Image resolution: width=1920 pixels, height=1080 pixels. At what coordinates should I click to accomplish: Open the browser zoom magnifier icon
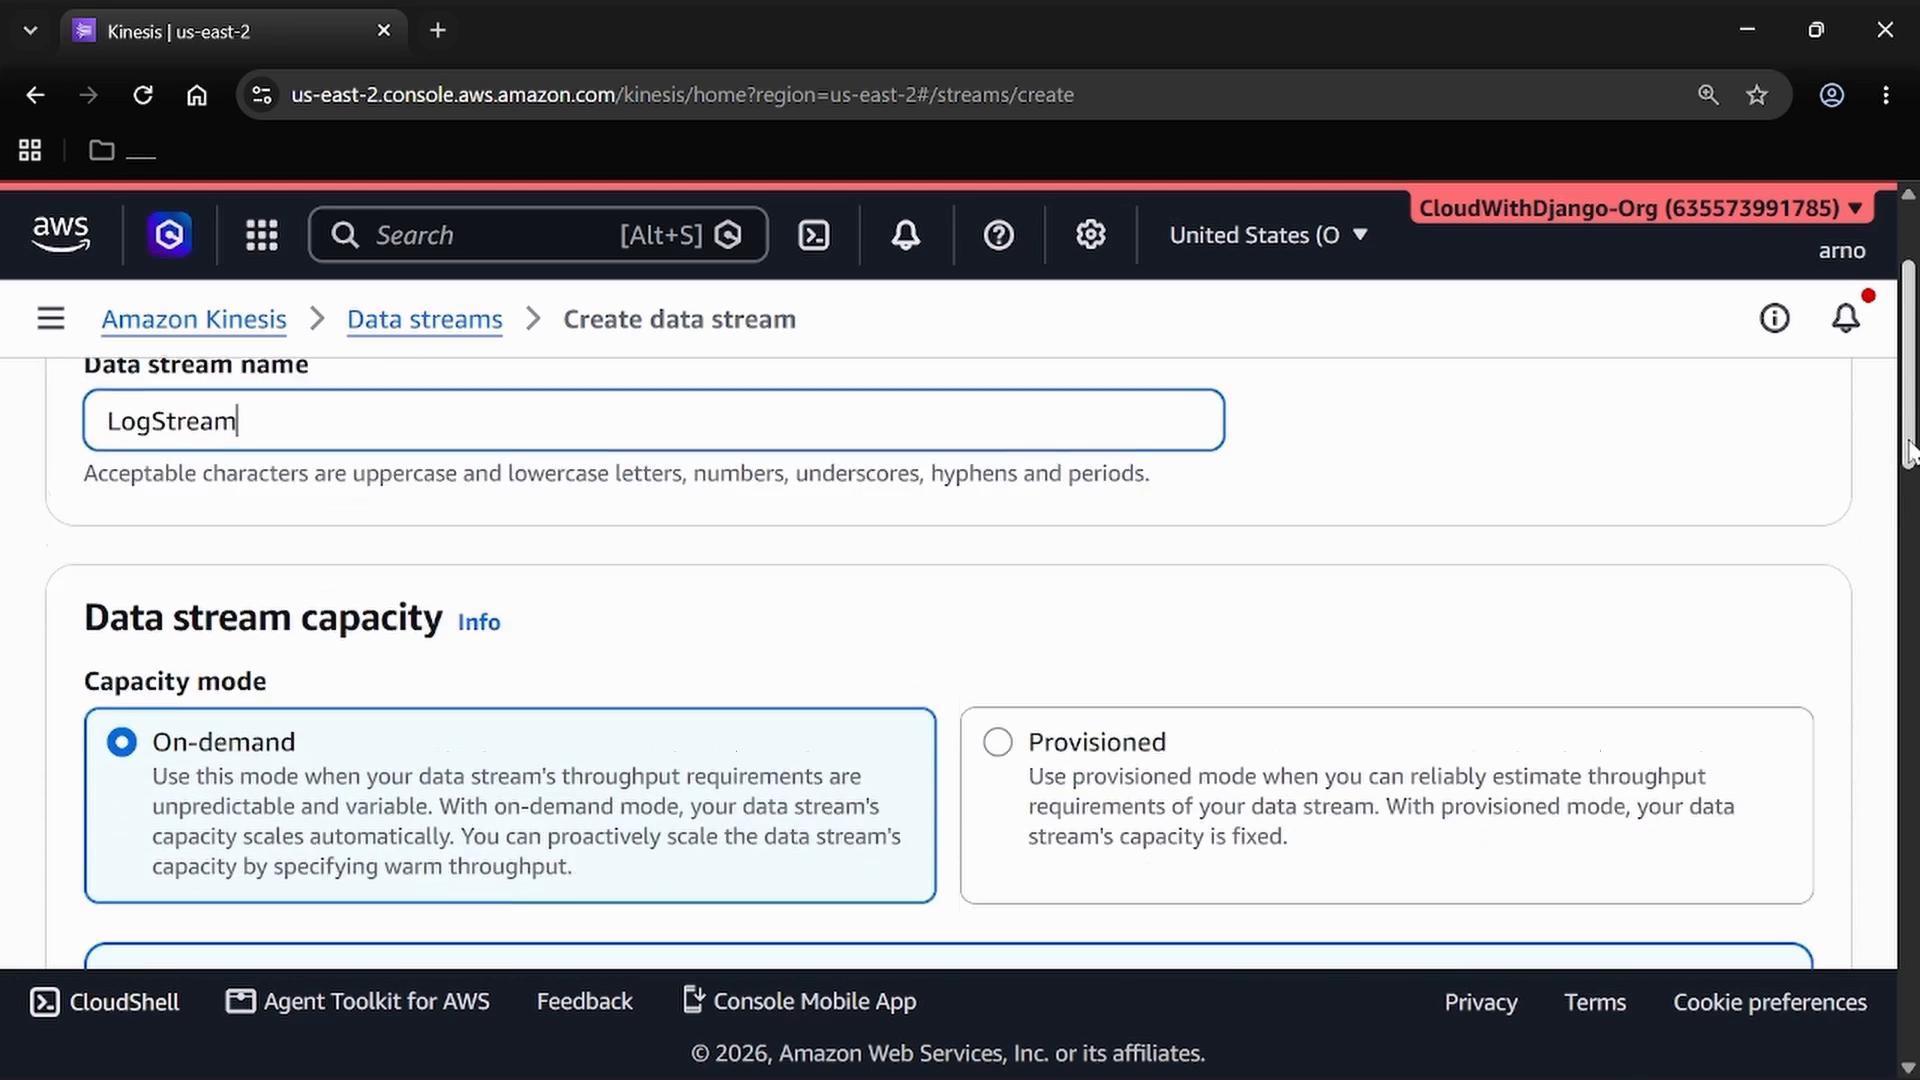(1708, 95)
